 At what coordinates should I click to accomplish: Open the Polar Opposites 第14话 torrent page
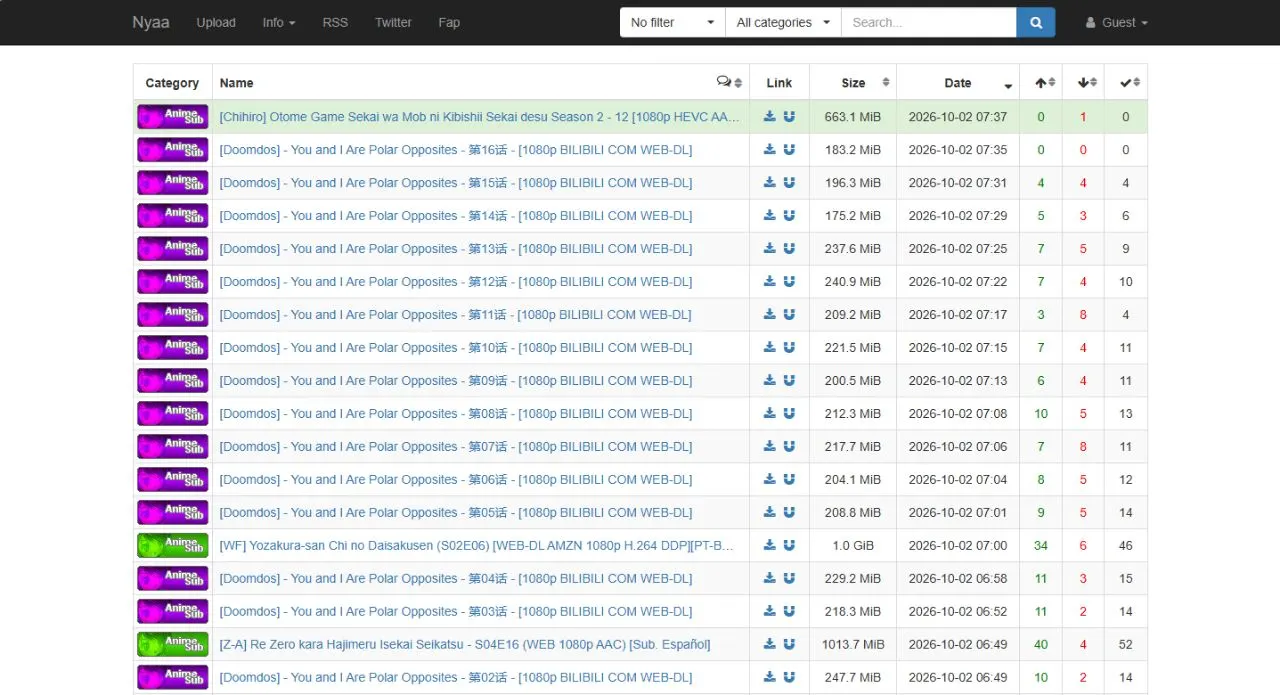[x=456, y=216]
